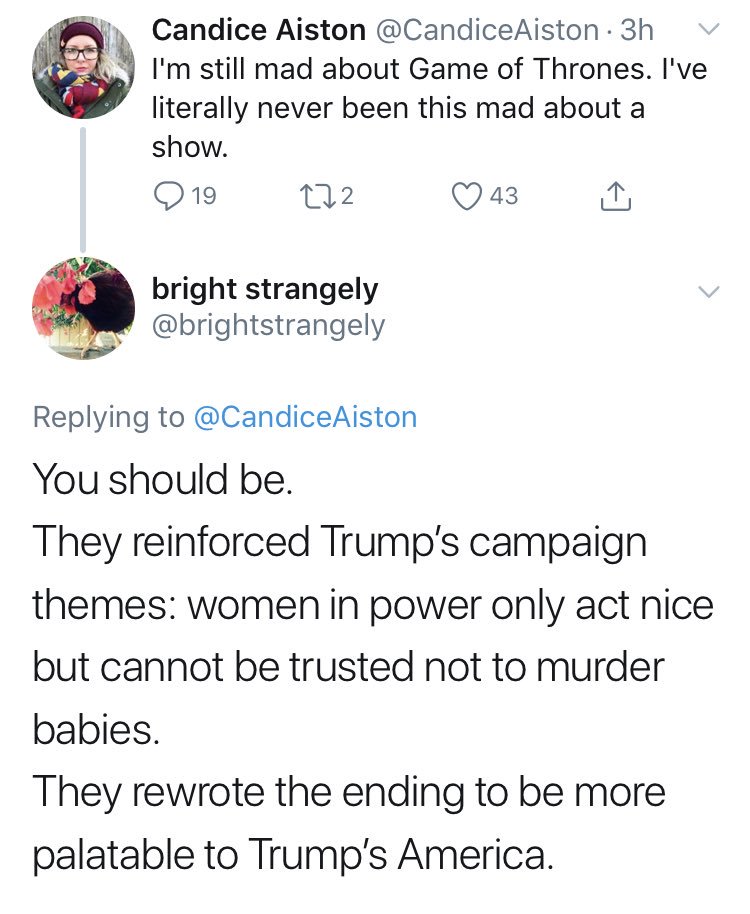Open the @CandiceAiston mention link
Viewport: 750px width, 914px height.
pyautogui.click(x=305, y=417)
